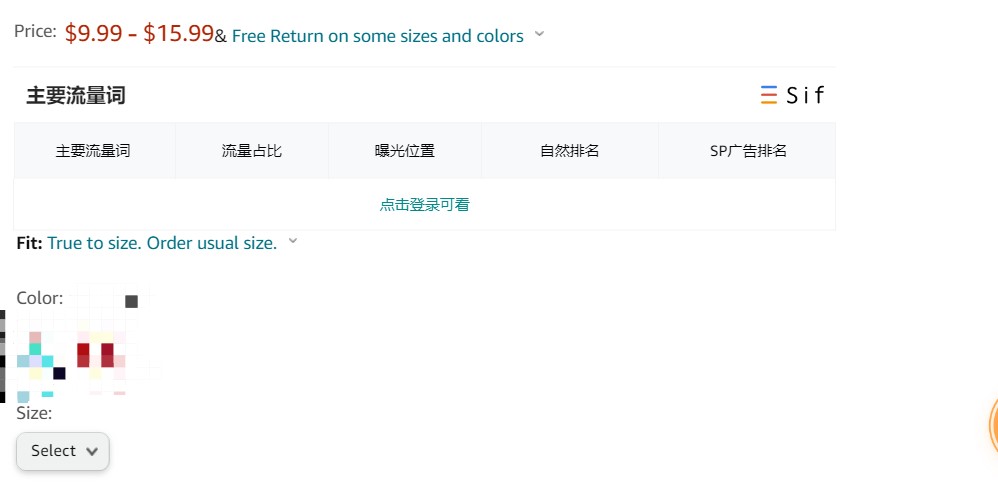This screenshot has width=998, height=503.
Task: Select the 自然排名 column header
Action: tap(570, 151)
